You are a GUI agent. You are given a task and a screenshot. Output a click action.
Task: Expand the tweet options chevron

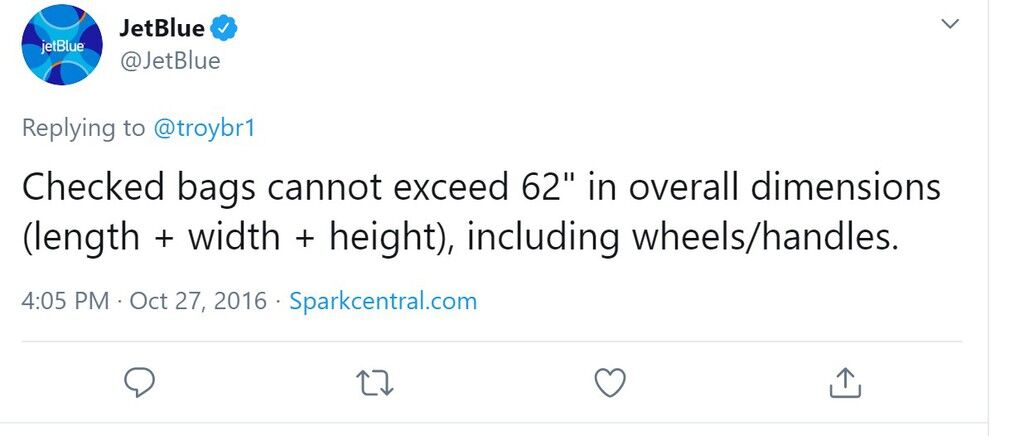click(x=950, y=24)
